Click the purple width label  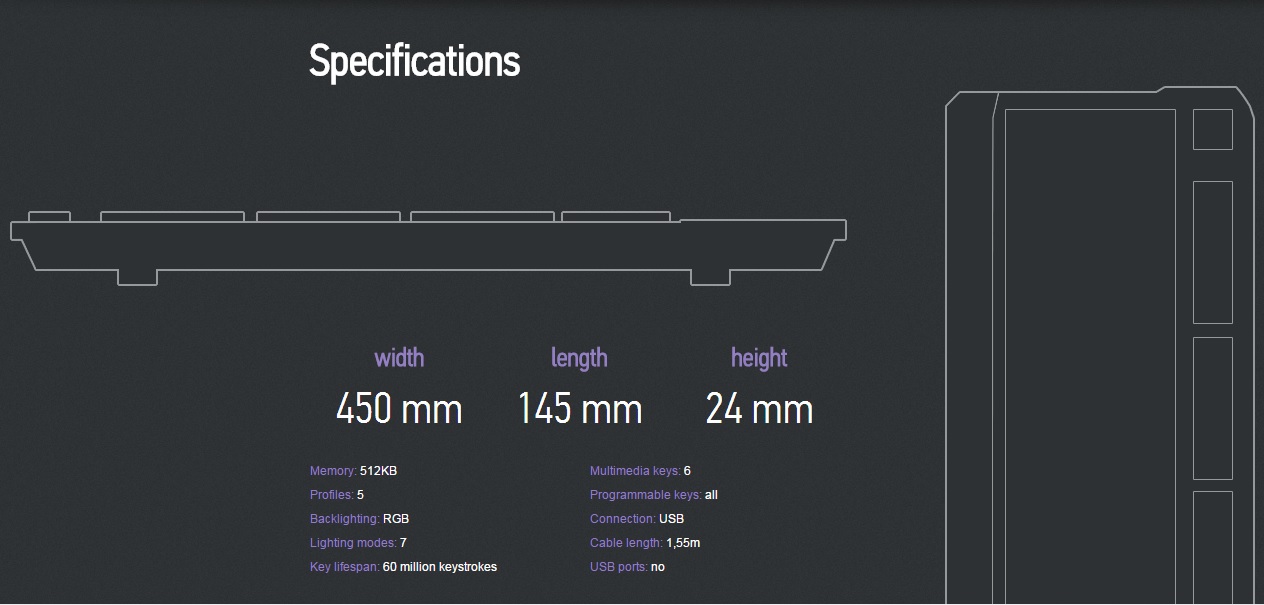point(399,358)
